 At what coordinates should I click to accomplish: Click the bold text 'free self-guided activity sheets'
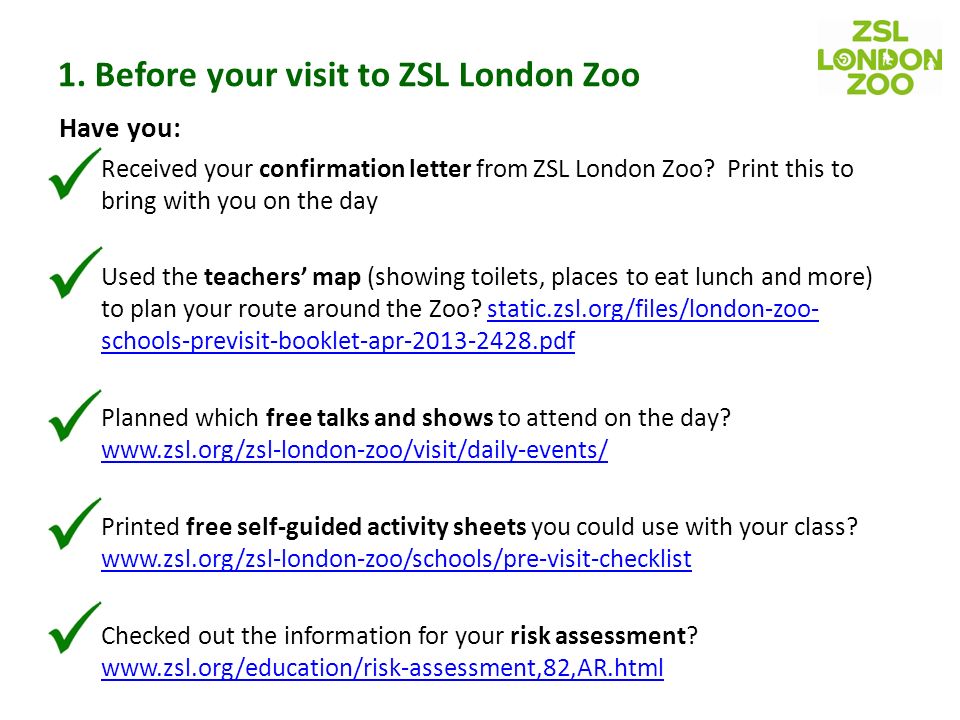point(356,527)
